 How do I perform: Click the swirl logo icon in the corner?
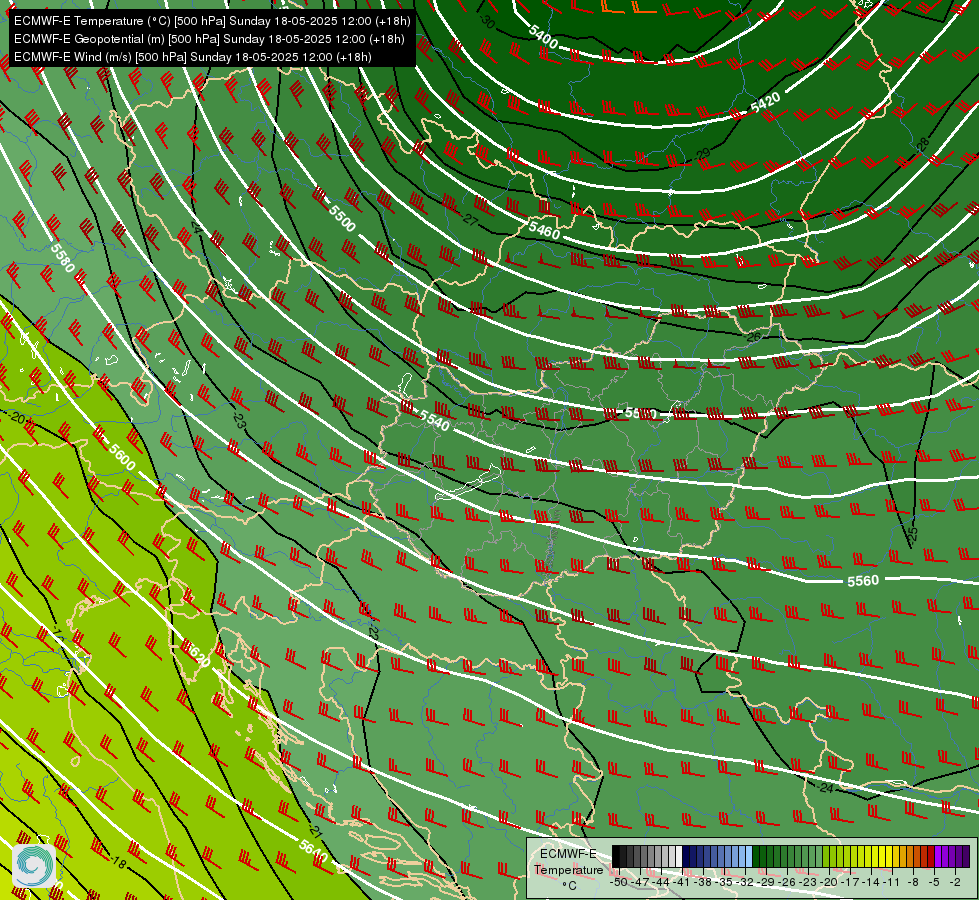34,864
